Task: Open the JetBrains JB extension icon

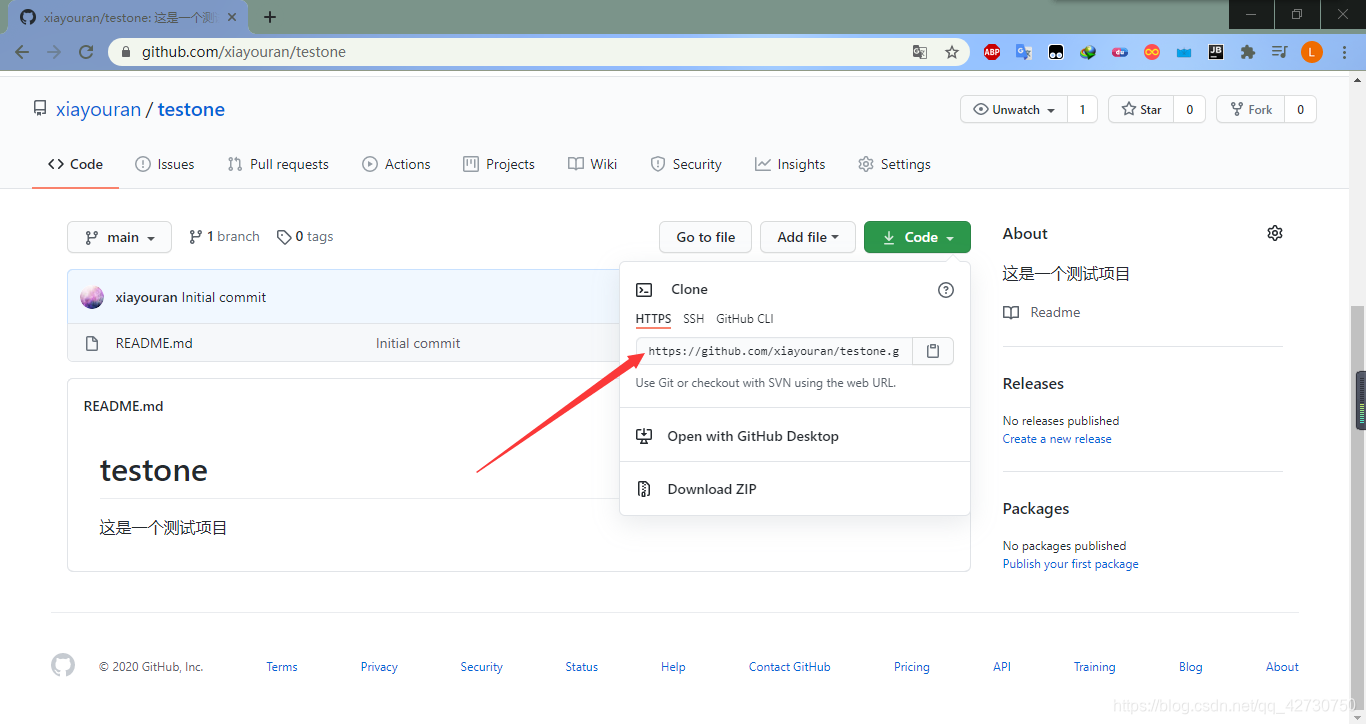Action: click(1216, 52)
